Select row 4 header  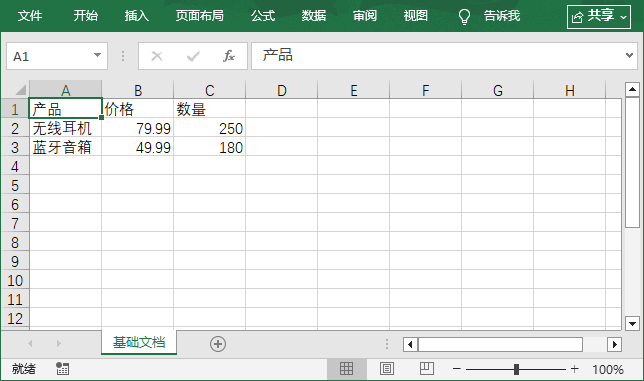(x=15, y=166)
